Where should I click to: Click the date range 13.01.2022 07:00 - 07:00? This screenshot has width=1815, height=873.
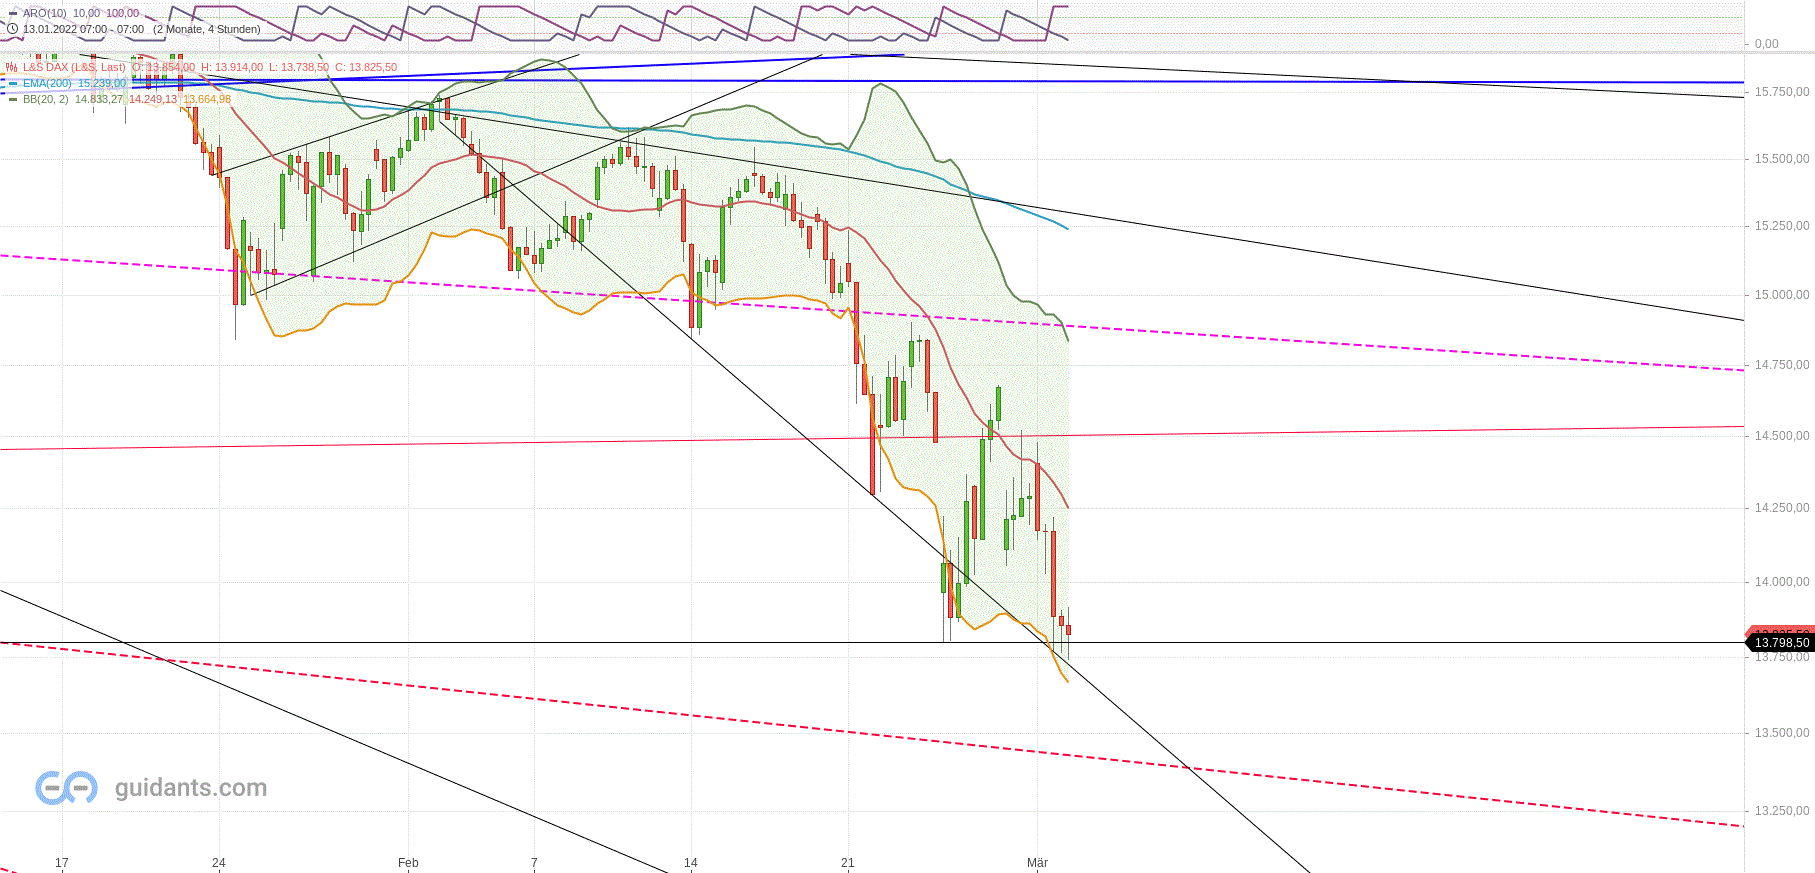tap(84, 29)
